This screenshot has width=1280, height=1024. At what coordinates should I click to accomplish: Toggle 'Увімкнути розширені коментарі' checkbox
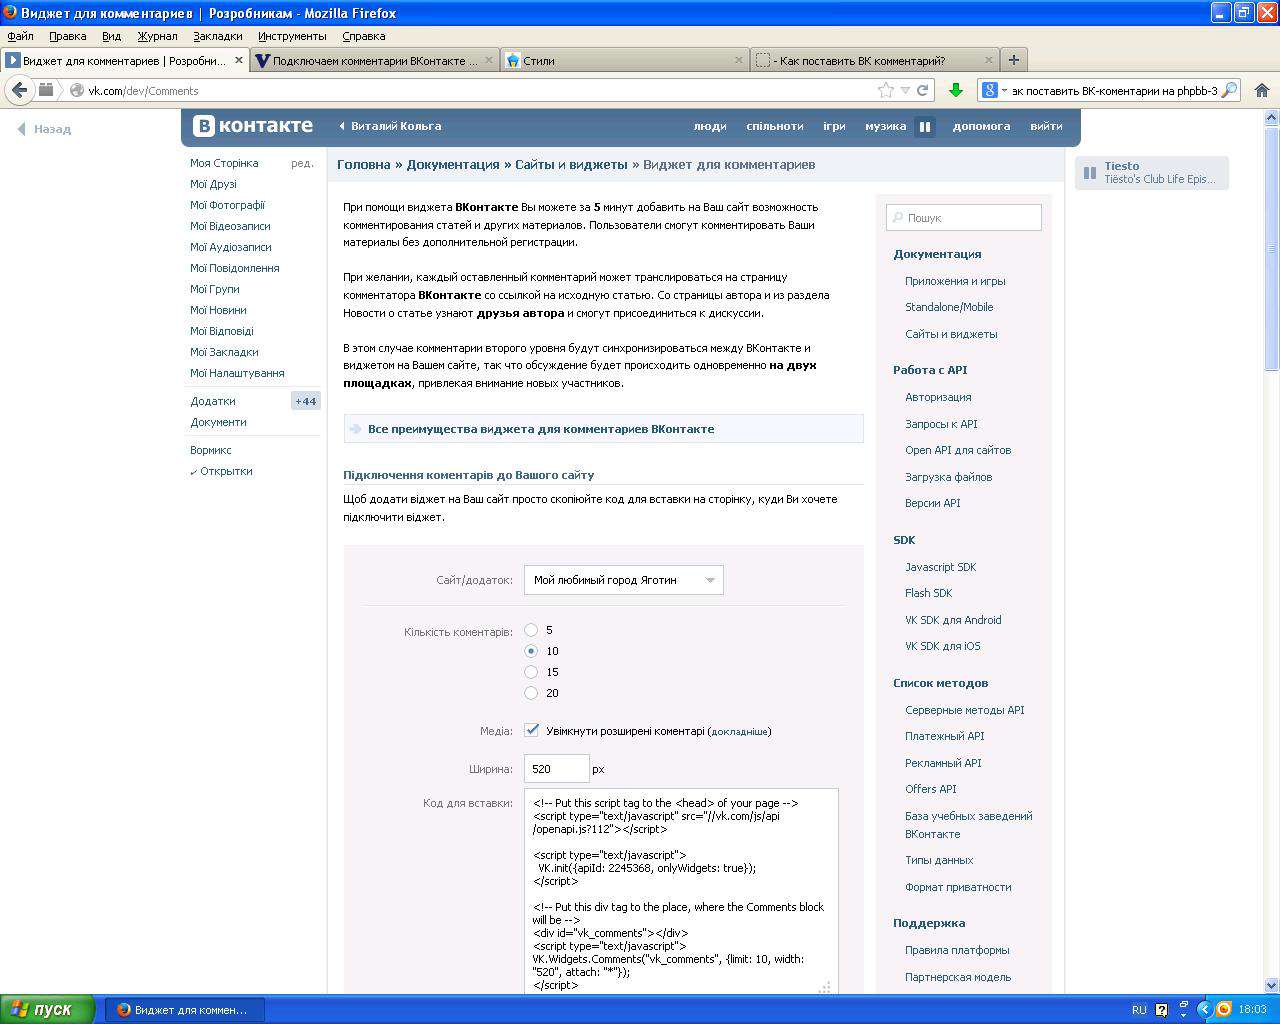532,731
